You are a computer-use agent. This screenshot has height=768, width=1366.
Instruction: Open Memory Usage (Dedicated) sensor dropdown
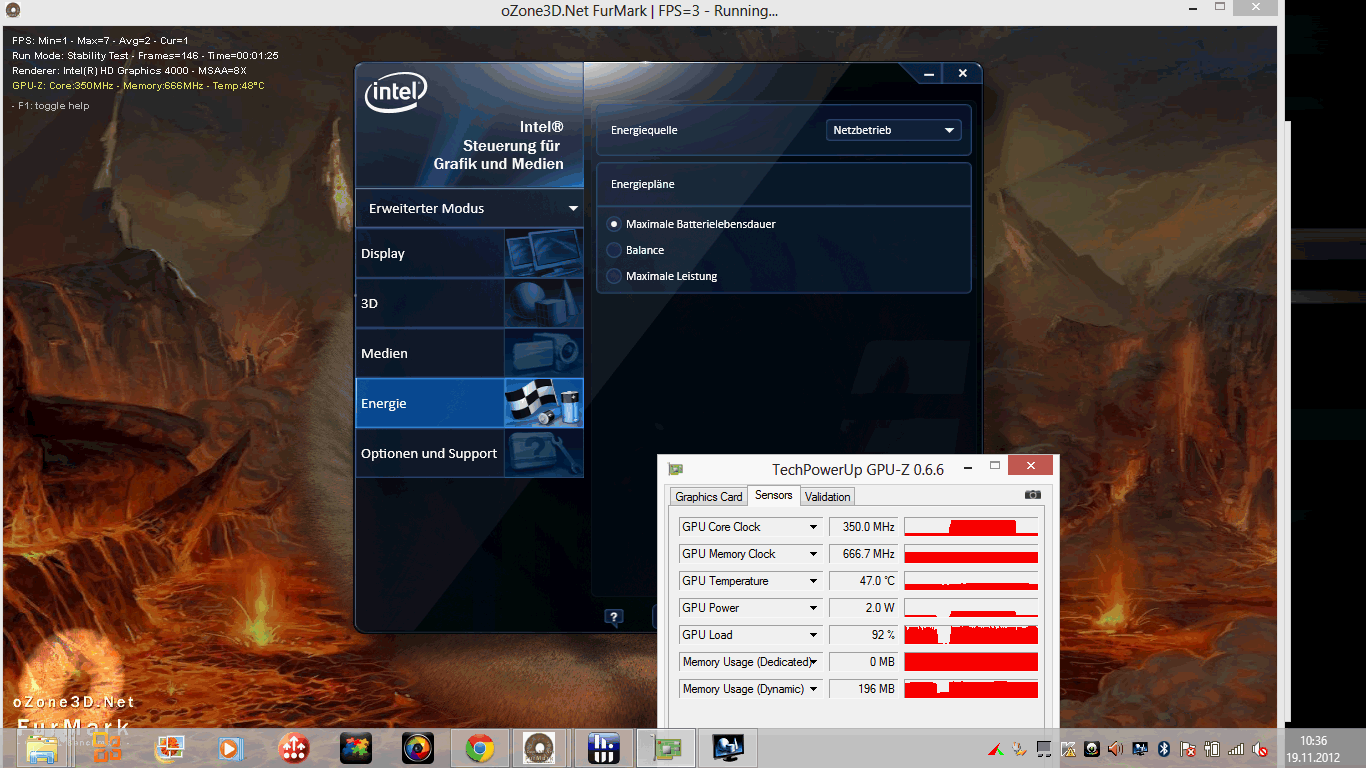coord(750,662)
